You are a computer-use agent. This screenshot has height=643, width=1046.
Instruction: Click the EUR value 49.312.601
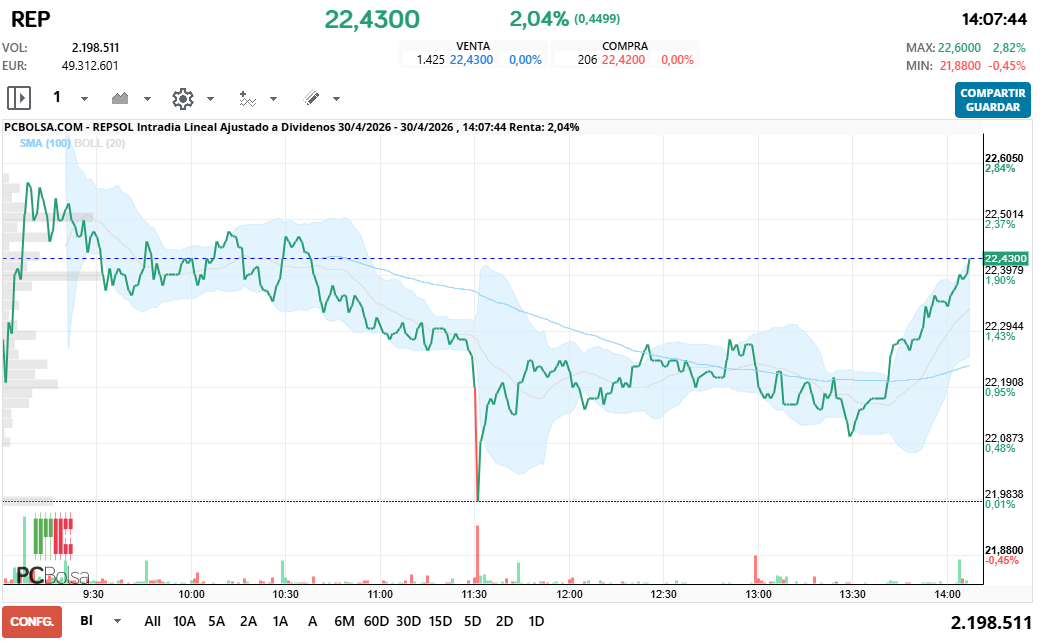click(x=90, y=66)
